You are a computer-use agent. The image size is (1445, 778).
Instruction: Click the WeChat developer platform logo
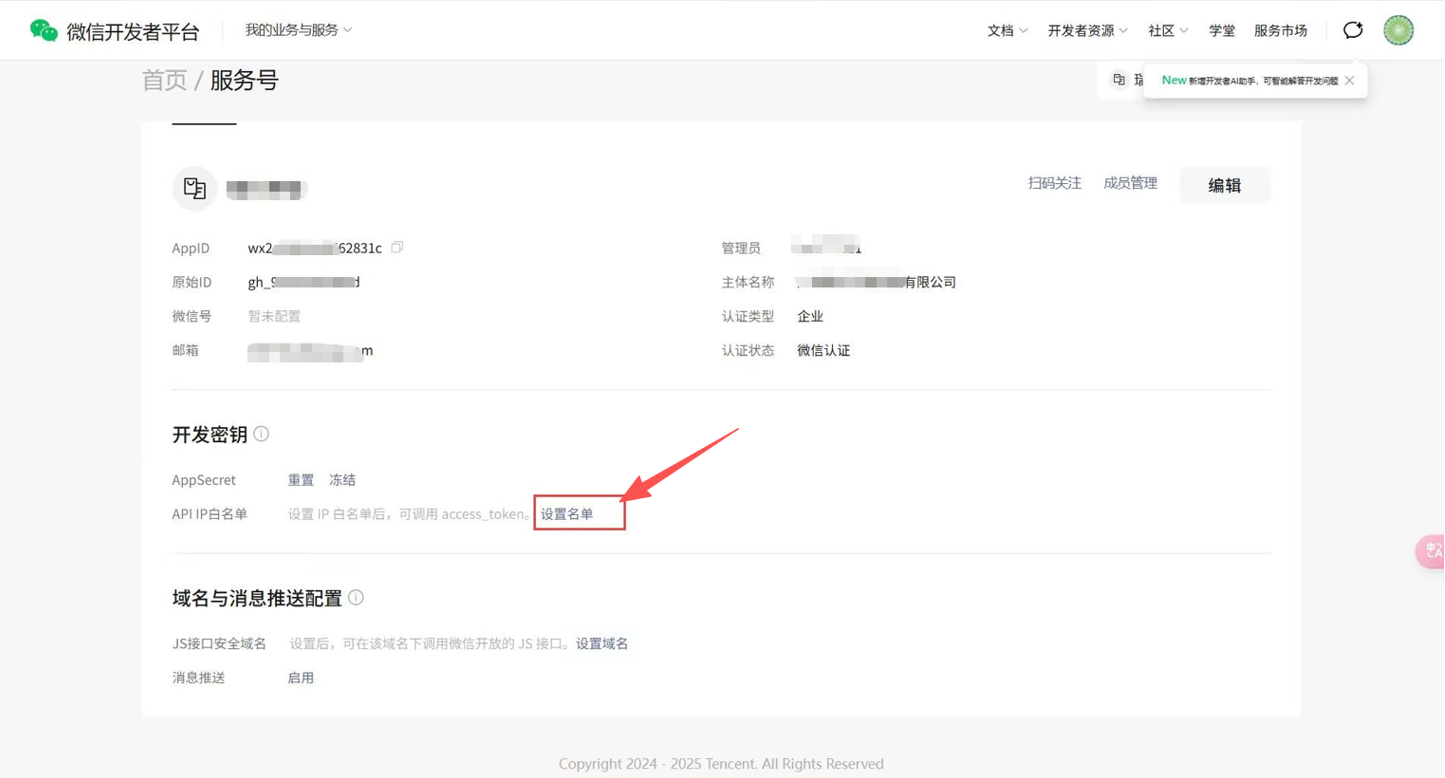[x=114, y=31]
